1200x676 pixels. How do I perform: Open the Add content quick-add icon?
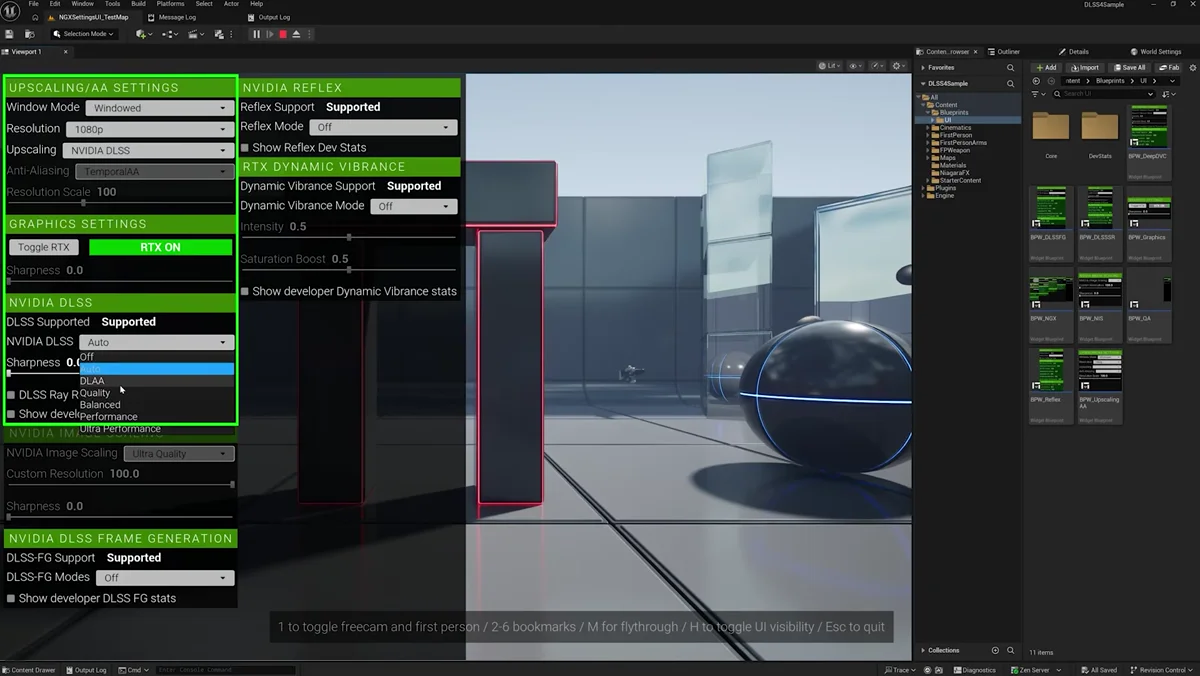(144, 34)
